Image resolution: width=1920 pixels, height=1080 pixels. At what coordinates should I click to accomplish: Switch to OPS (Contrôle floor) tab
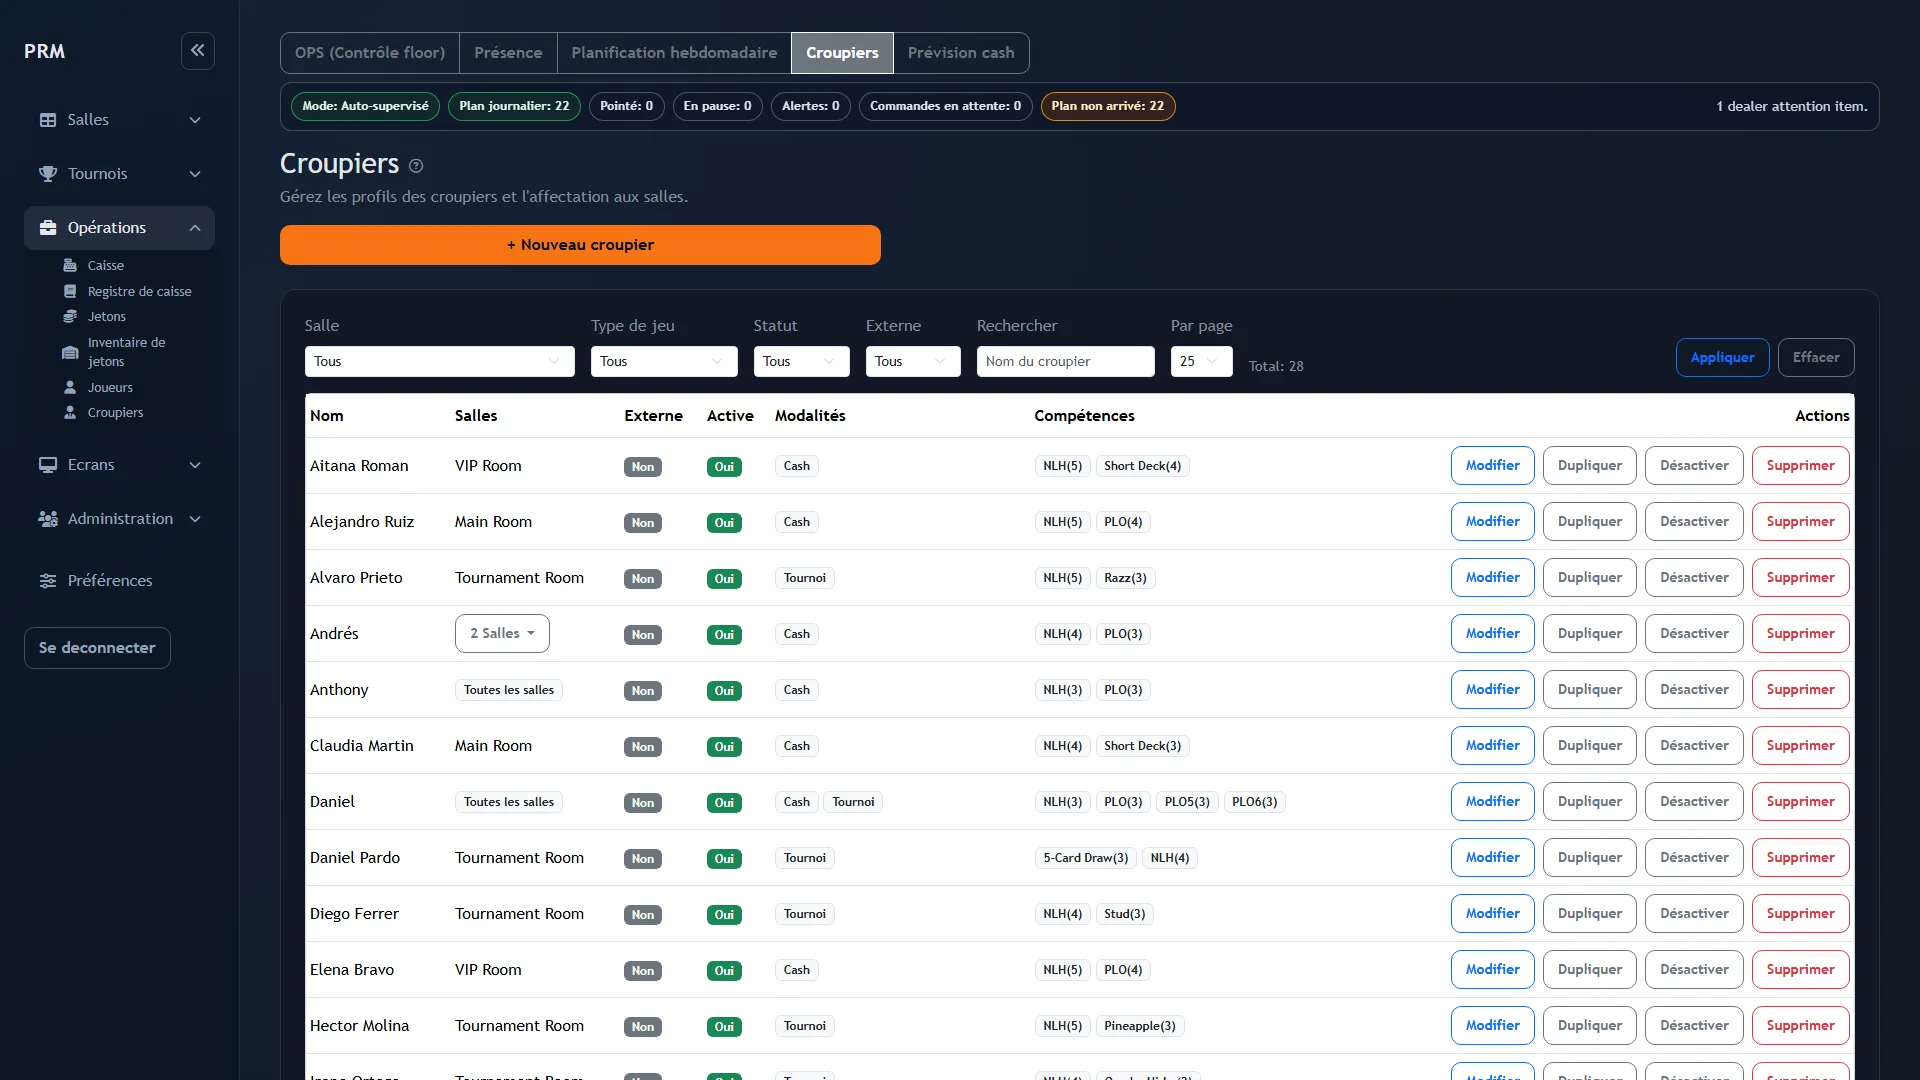(x=370, y=53)
